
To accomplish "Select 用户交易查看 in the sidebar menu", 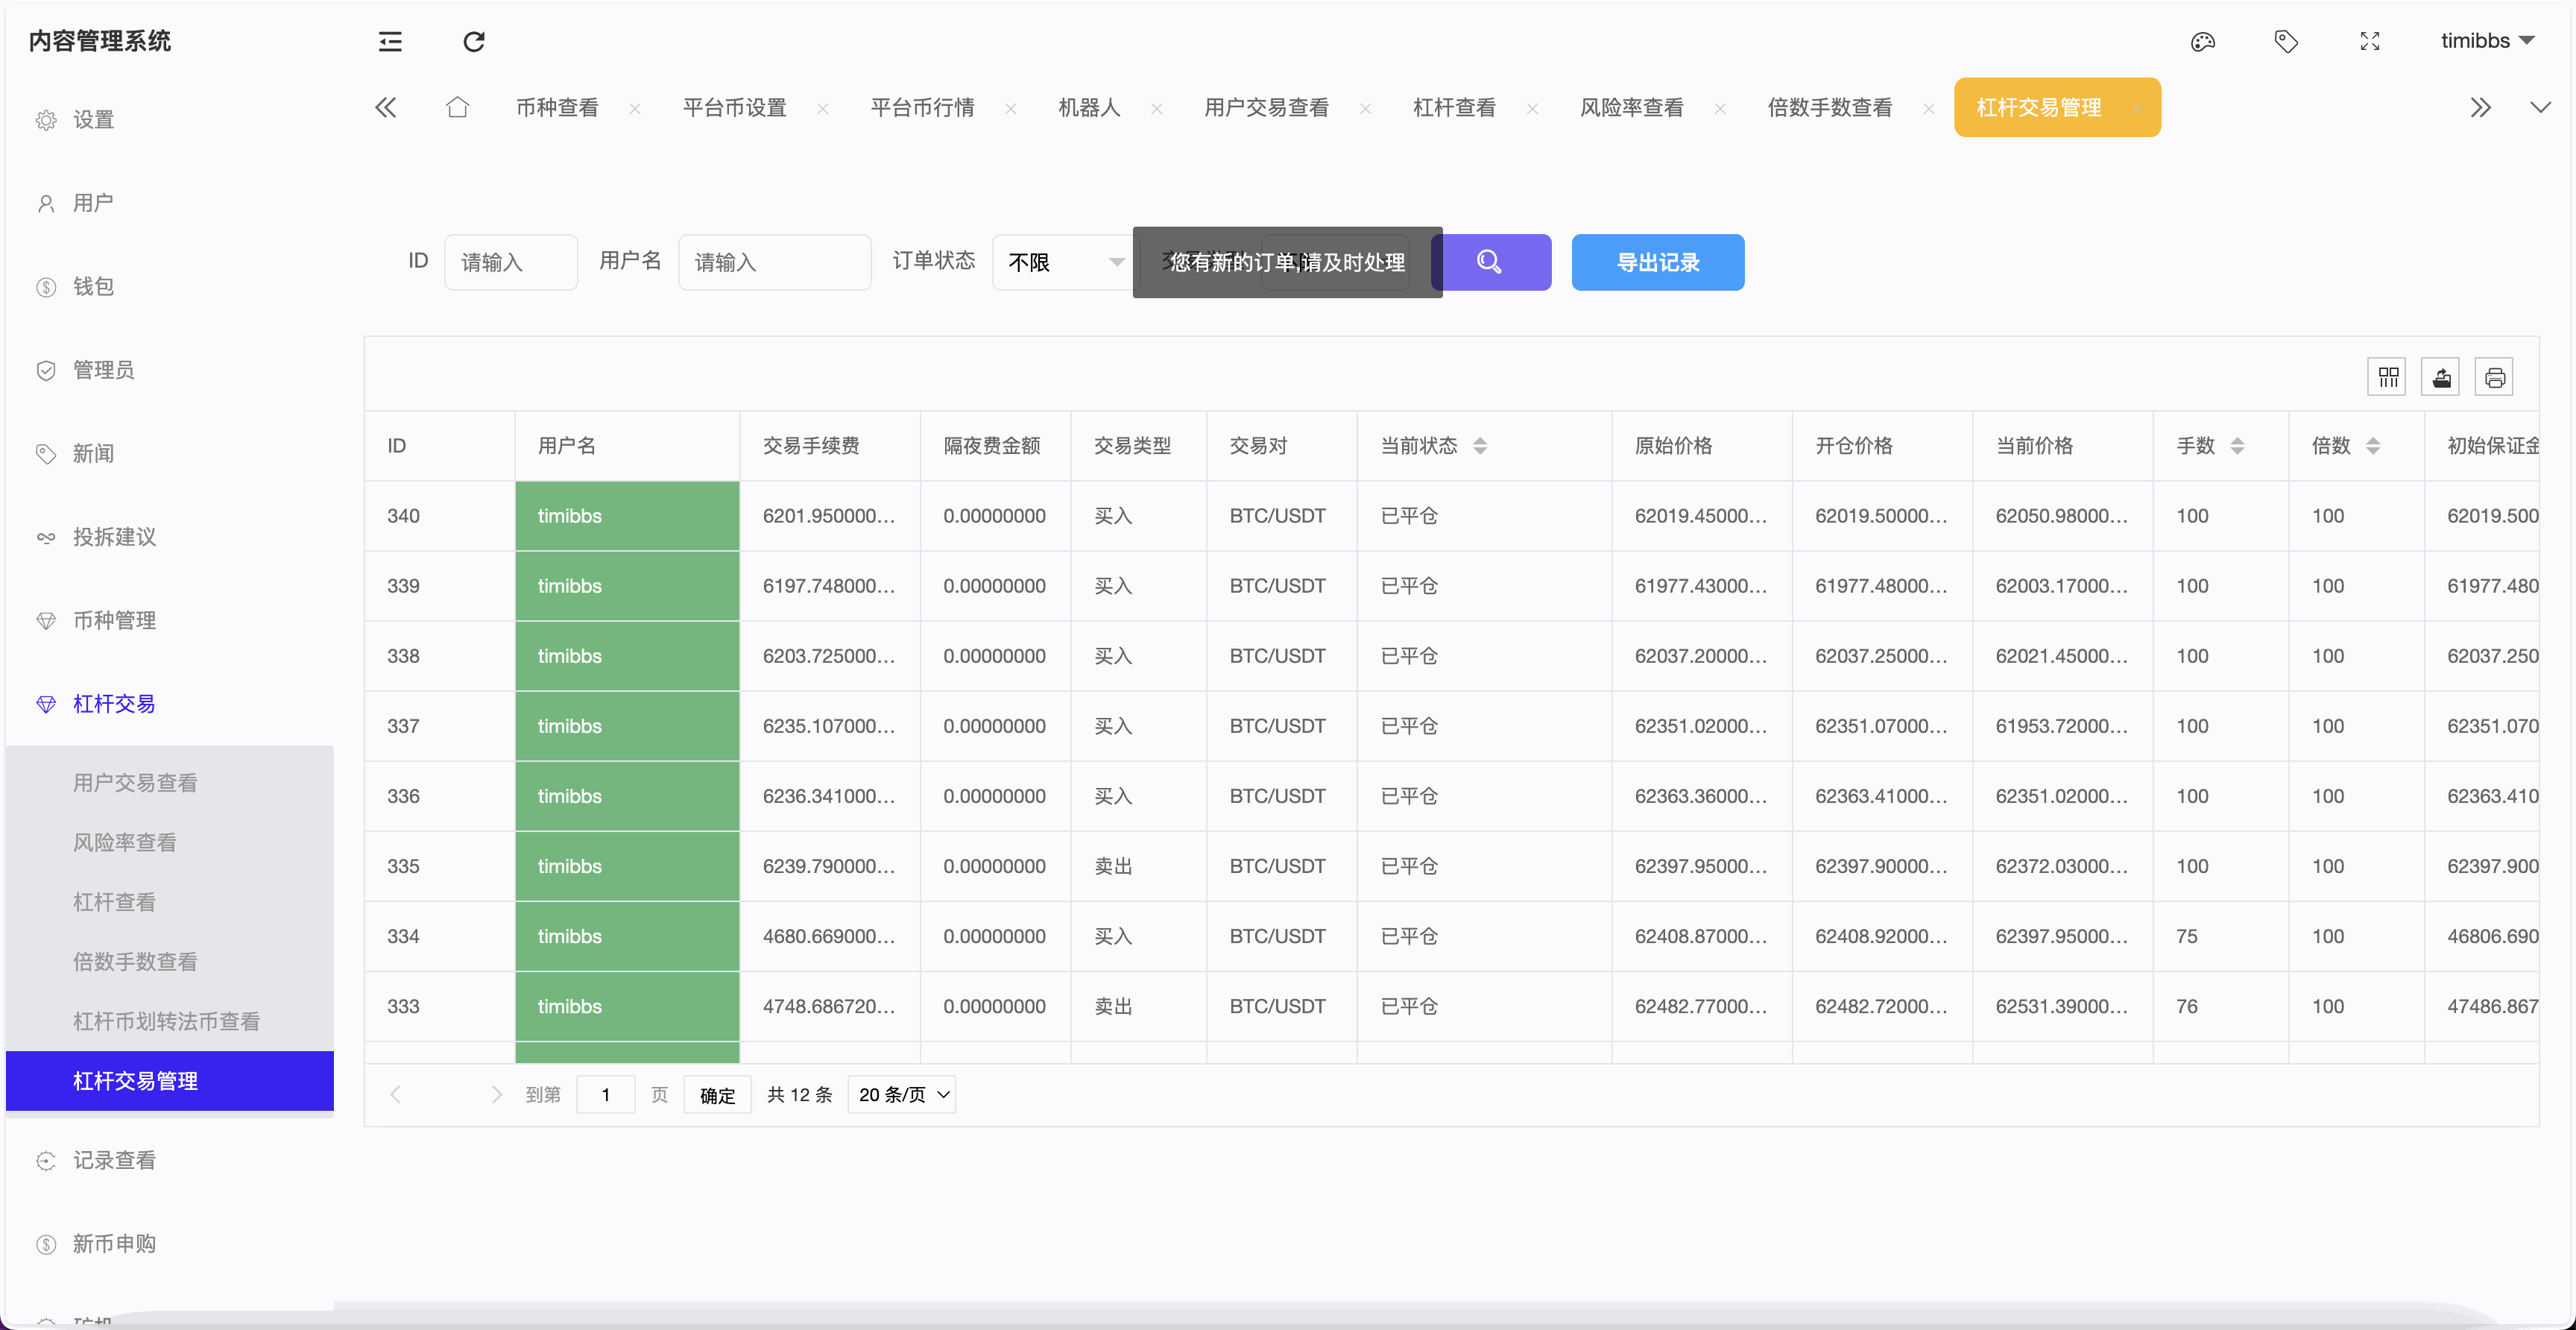I will click(x=135, y=782).
